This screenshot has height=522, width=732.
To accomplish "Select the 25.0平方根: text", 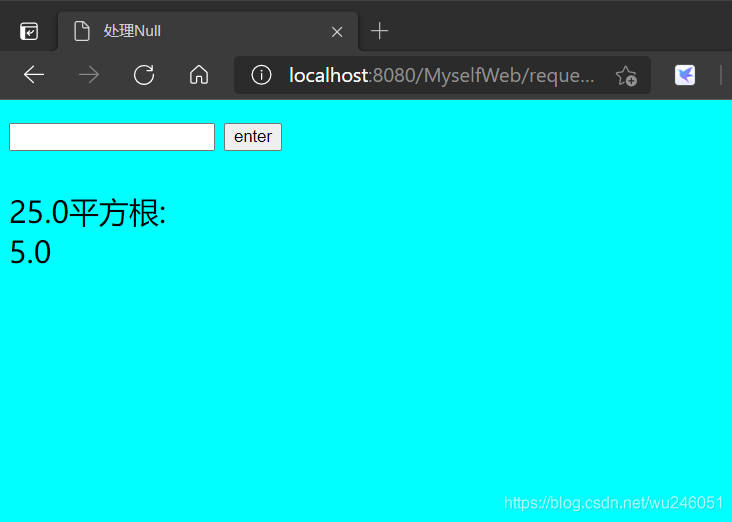I will [88, 213].
